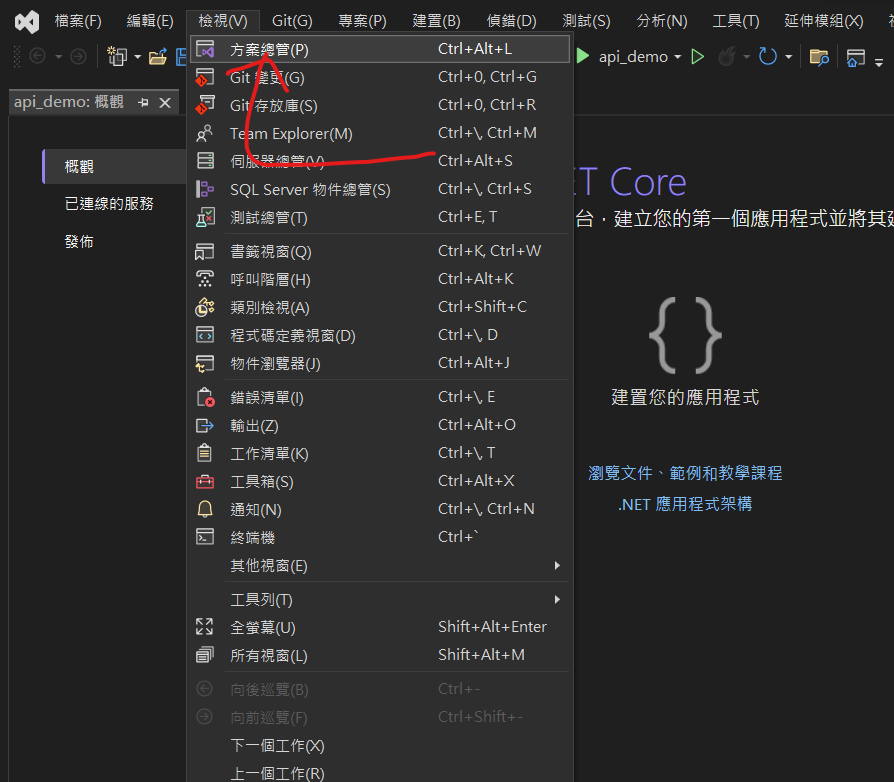Click the Visual Studio logo icon
The width and height of the screenshot is (894, 782).
[x=27, y=22]
